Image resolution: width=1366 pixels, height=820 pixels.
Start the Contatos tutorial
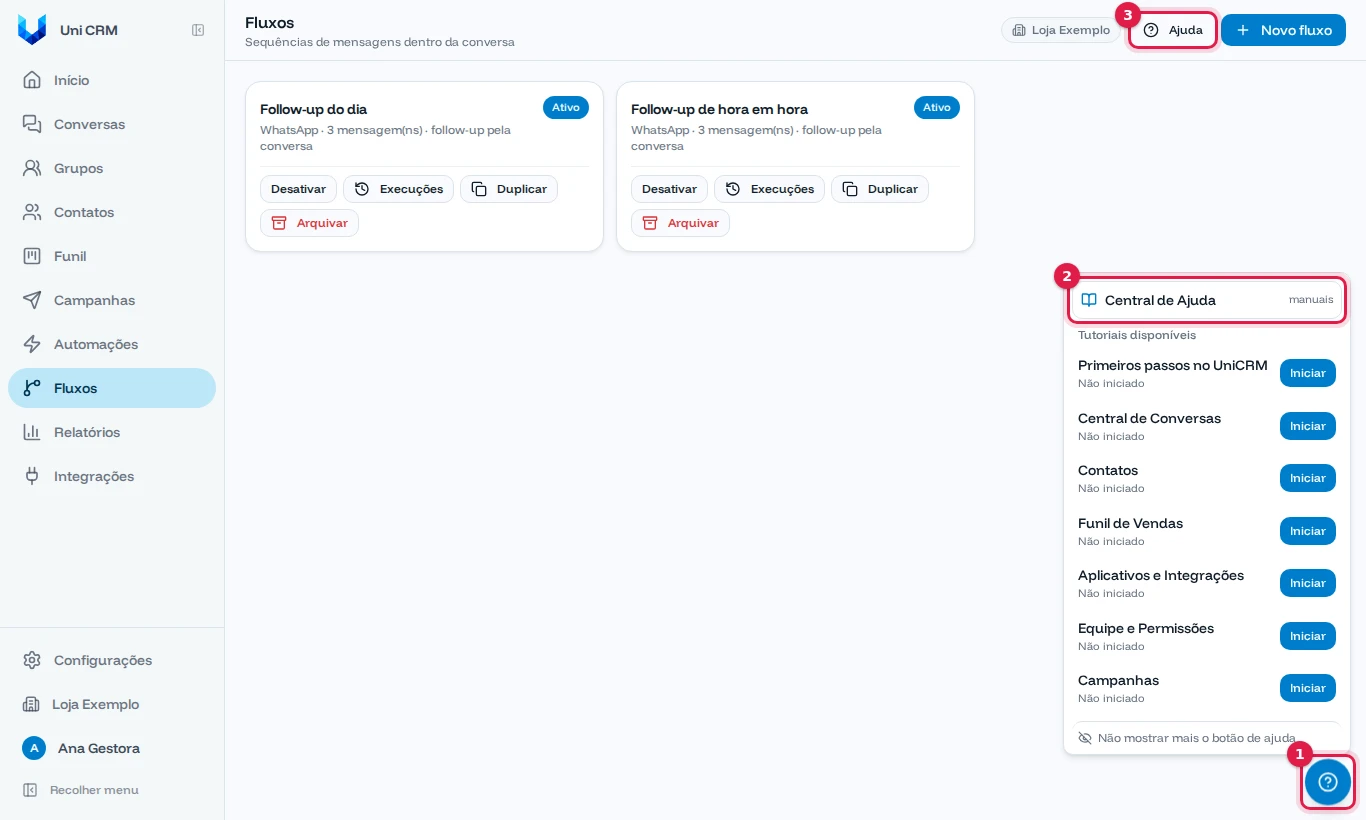pyautogui.click(x=1308, y=478)
